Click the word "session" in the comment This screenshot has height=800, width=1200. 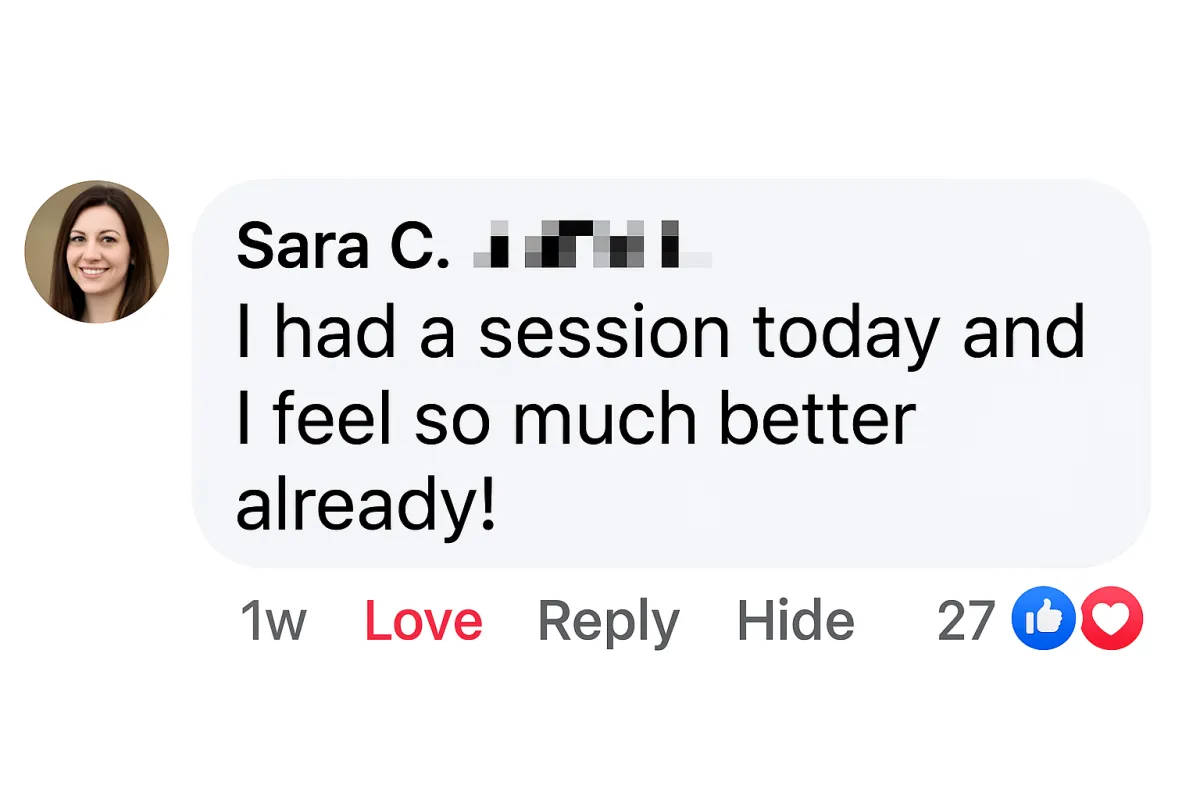point(604,335)
